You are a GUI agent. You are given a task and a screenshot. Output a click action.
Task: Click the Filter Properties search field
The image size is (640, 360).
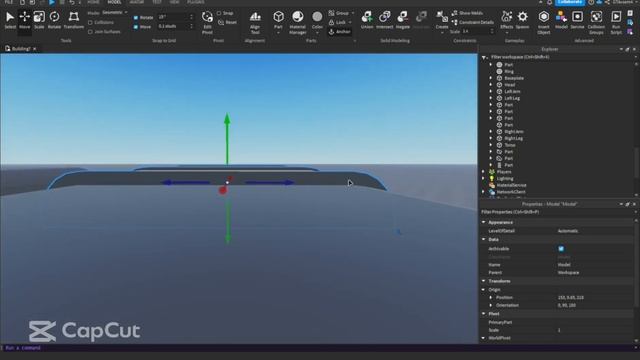click(557, 212)
